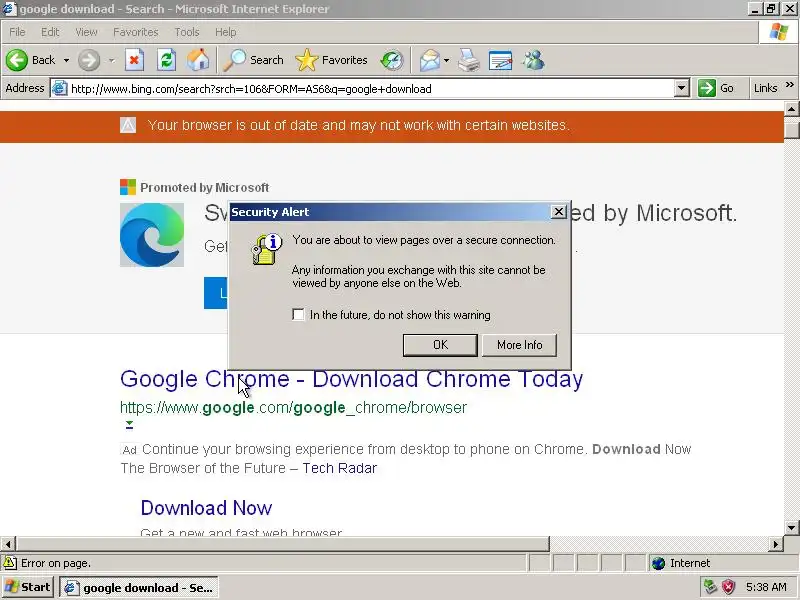Open the Mail button dropdown arrow
800x600 pixels.
(446, 60)
